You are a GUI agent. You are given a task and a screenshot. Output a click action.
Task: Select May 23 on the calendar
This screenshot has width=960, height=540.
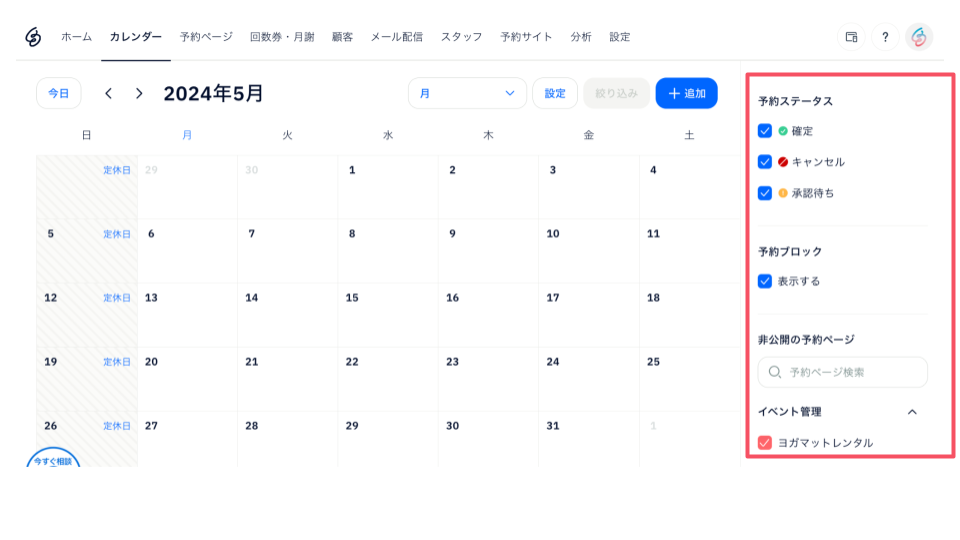pyautogui.click(x=489, y=380)
